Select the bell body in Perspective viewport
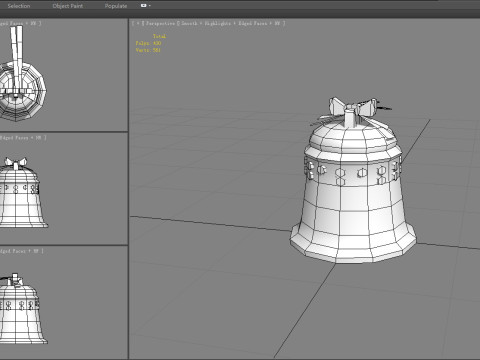This screenshot has height=360, width=480. [x=353, y=200]
